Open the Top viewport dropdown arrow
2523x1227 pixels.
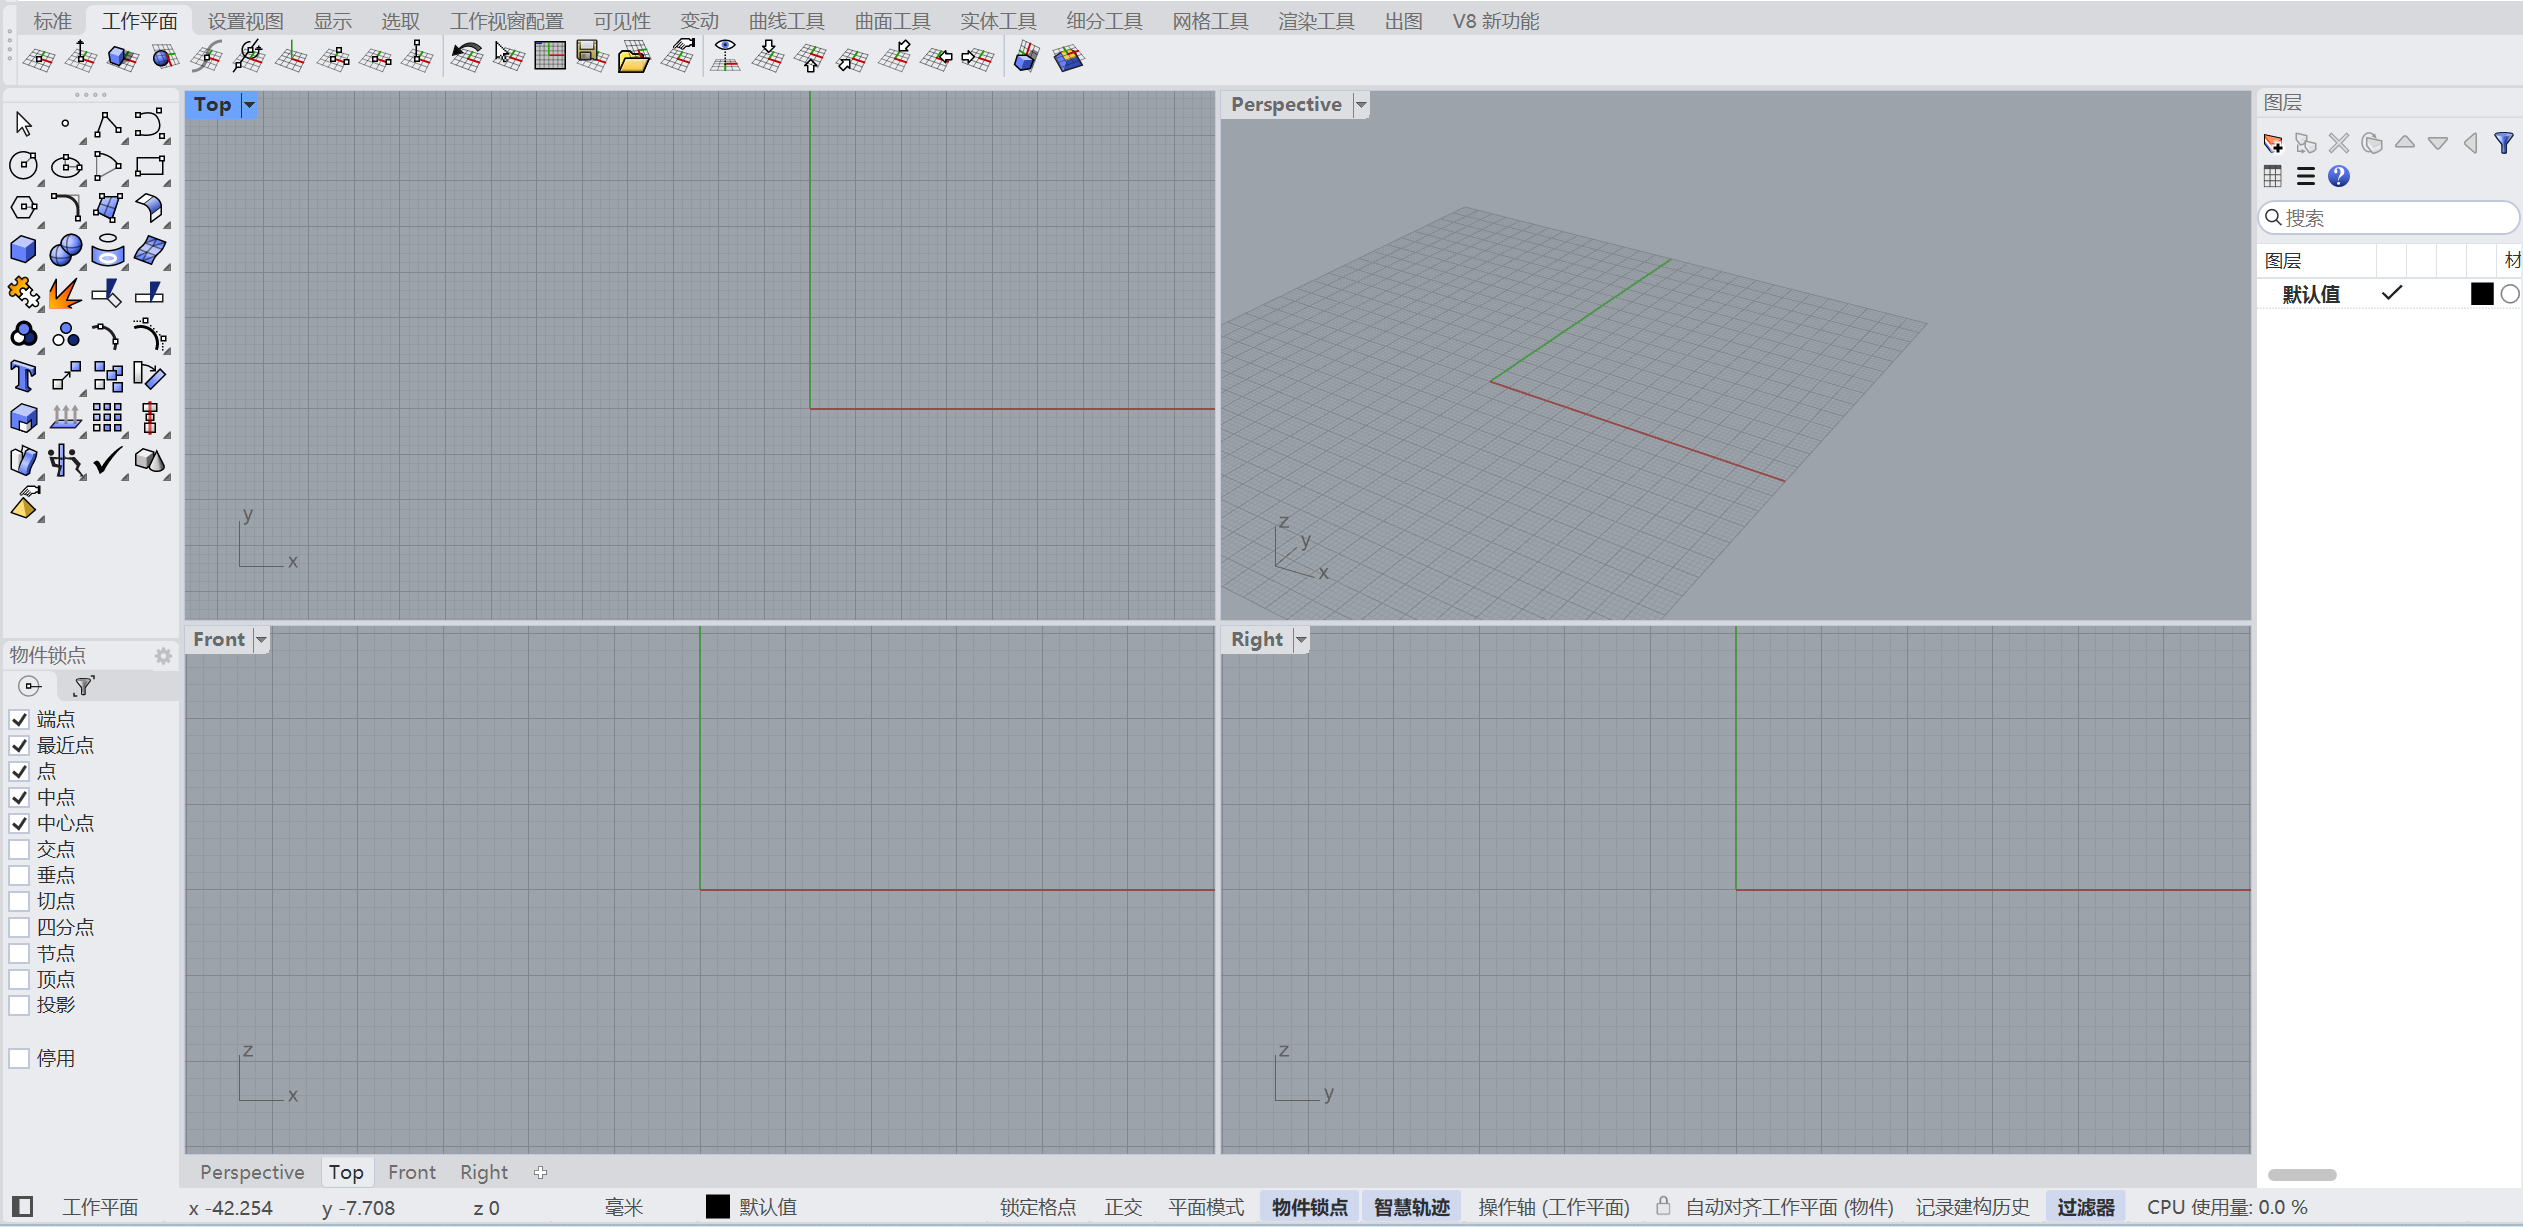click(250, 105)
